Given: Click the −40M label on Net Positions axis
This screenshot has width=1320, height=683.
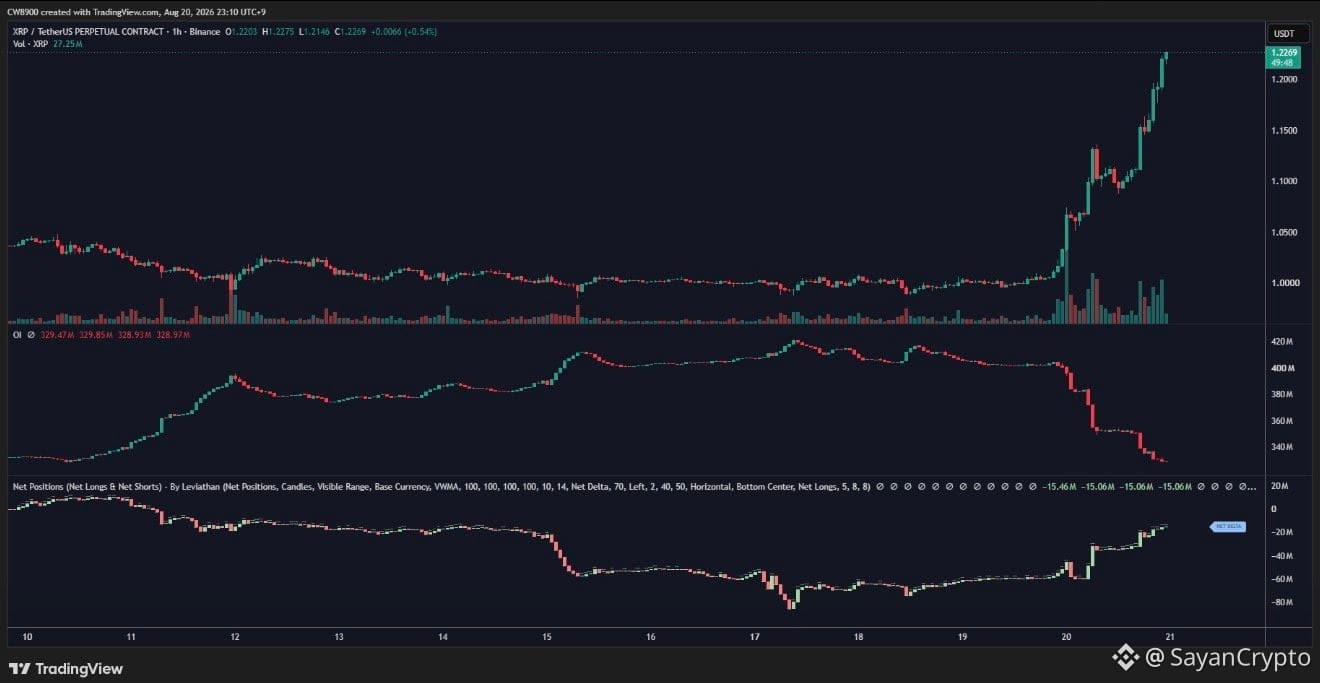Looking at the screenshot, I should (1282, 556).
